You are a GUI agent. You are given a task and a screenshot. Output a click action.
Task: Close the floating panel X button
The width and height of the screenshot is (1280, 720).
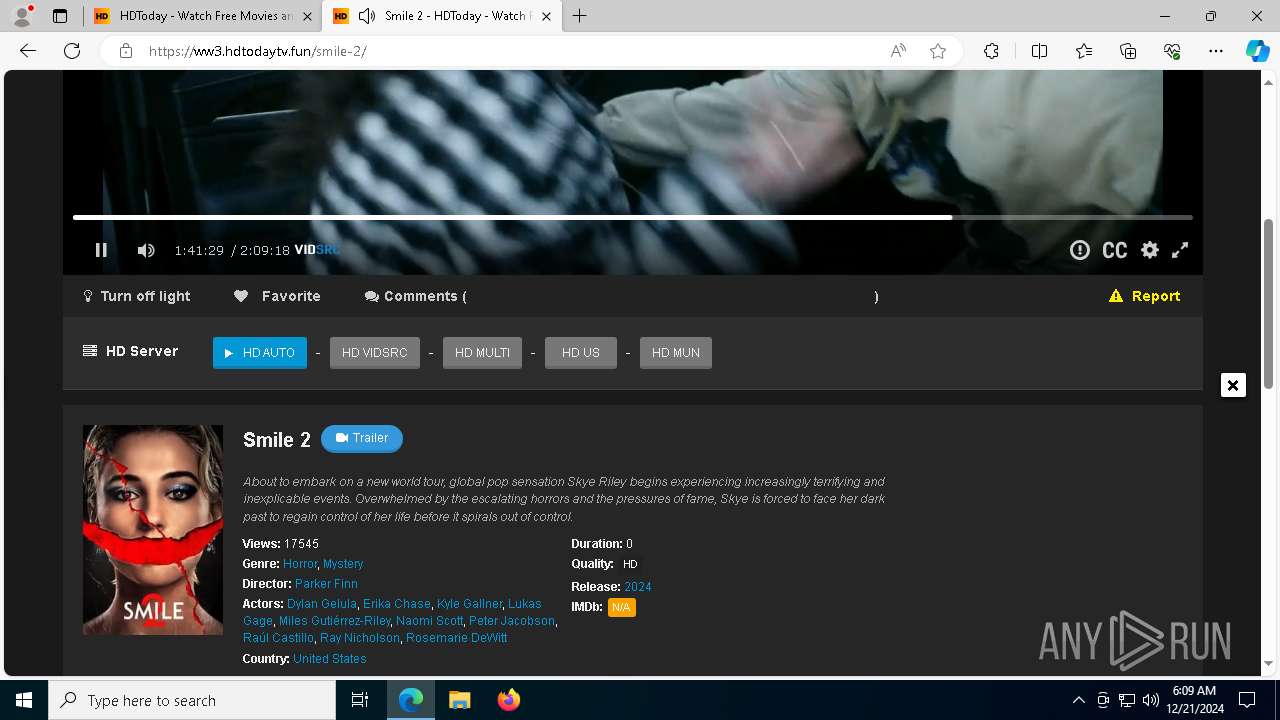tap(1233, 385)
